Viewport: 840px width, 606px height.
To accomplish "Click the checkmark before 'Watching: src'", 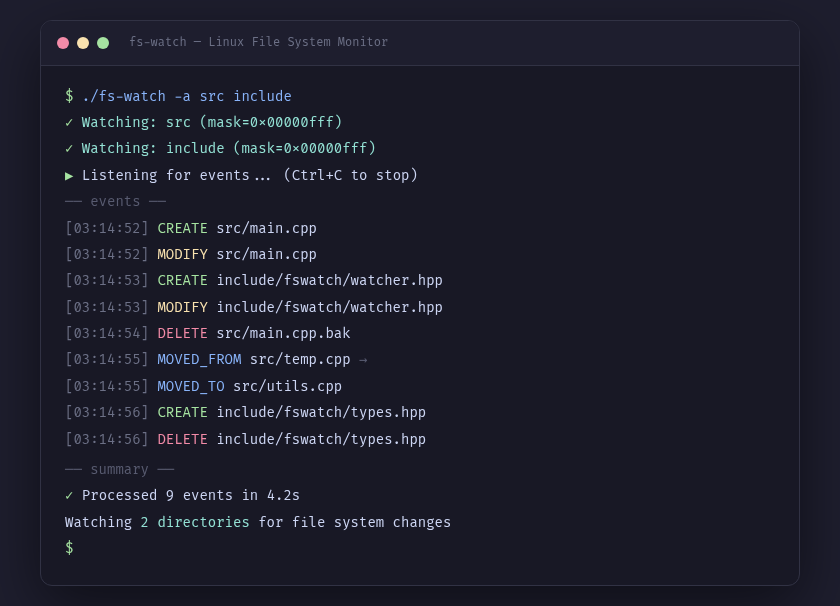I will pos(69,123).
